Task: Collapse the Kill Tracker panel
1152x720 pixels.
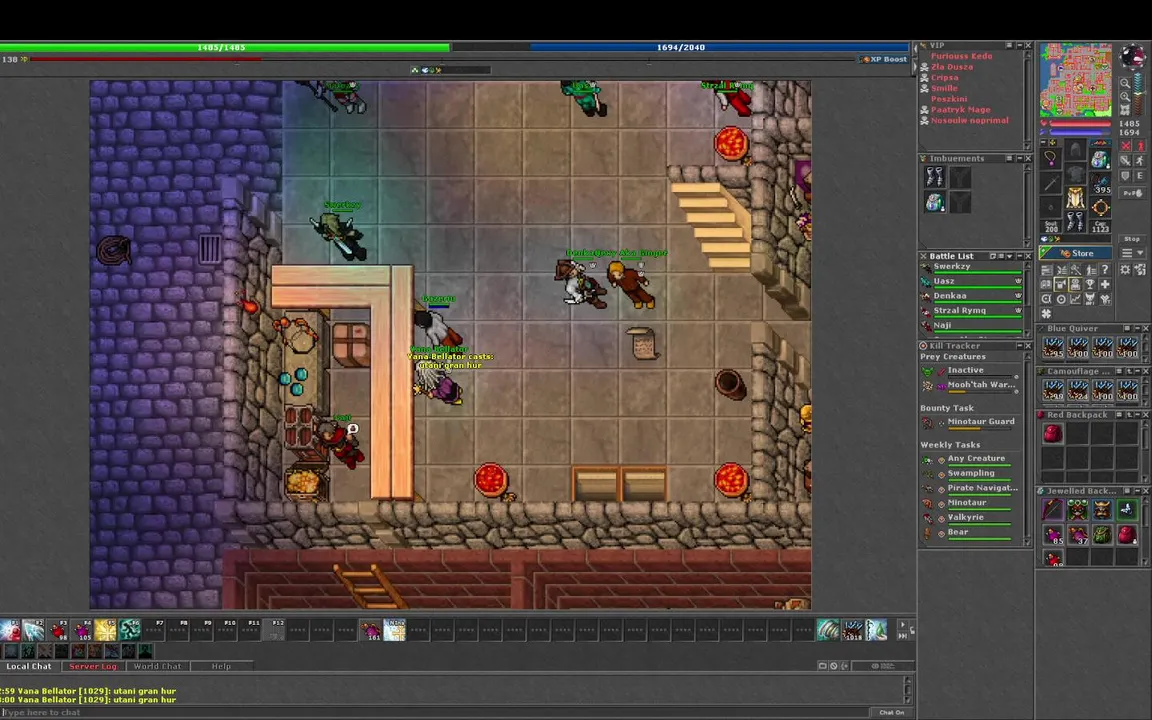Action: coord(1020,345)
